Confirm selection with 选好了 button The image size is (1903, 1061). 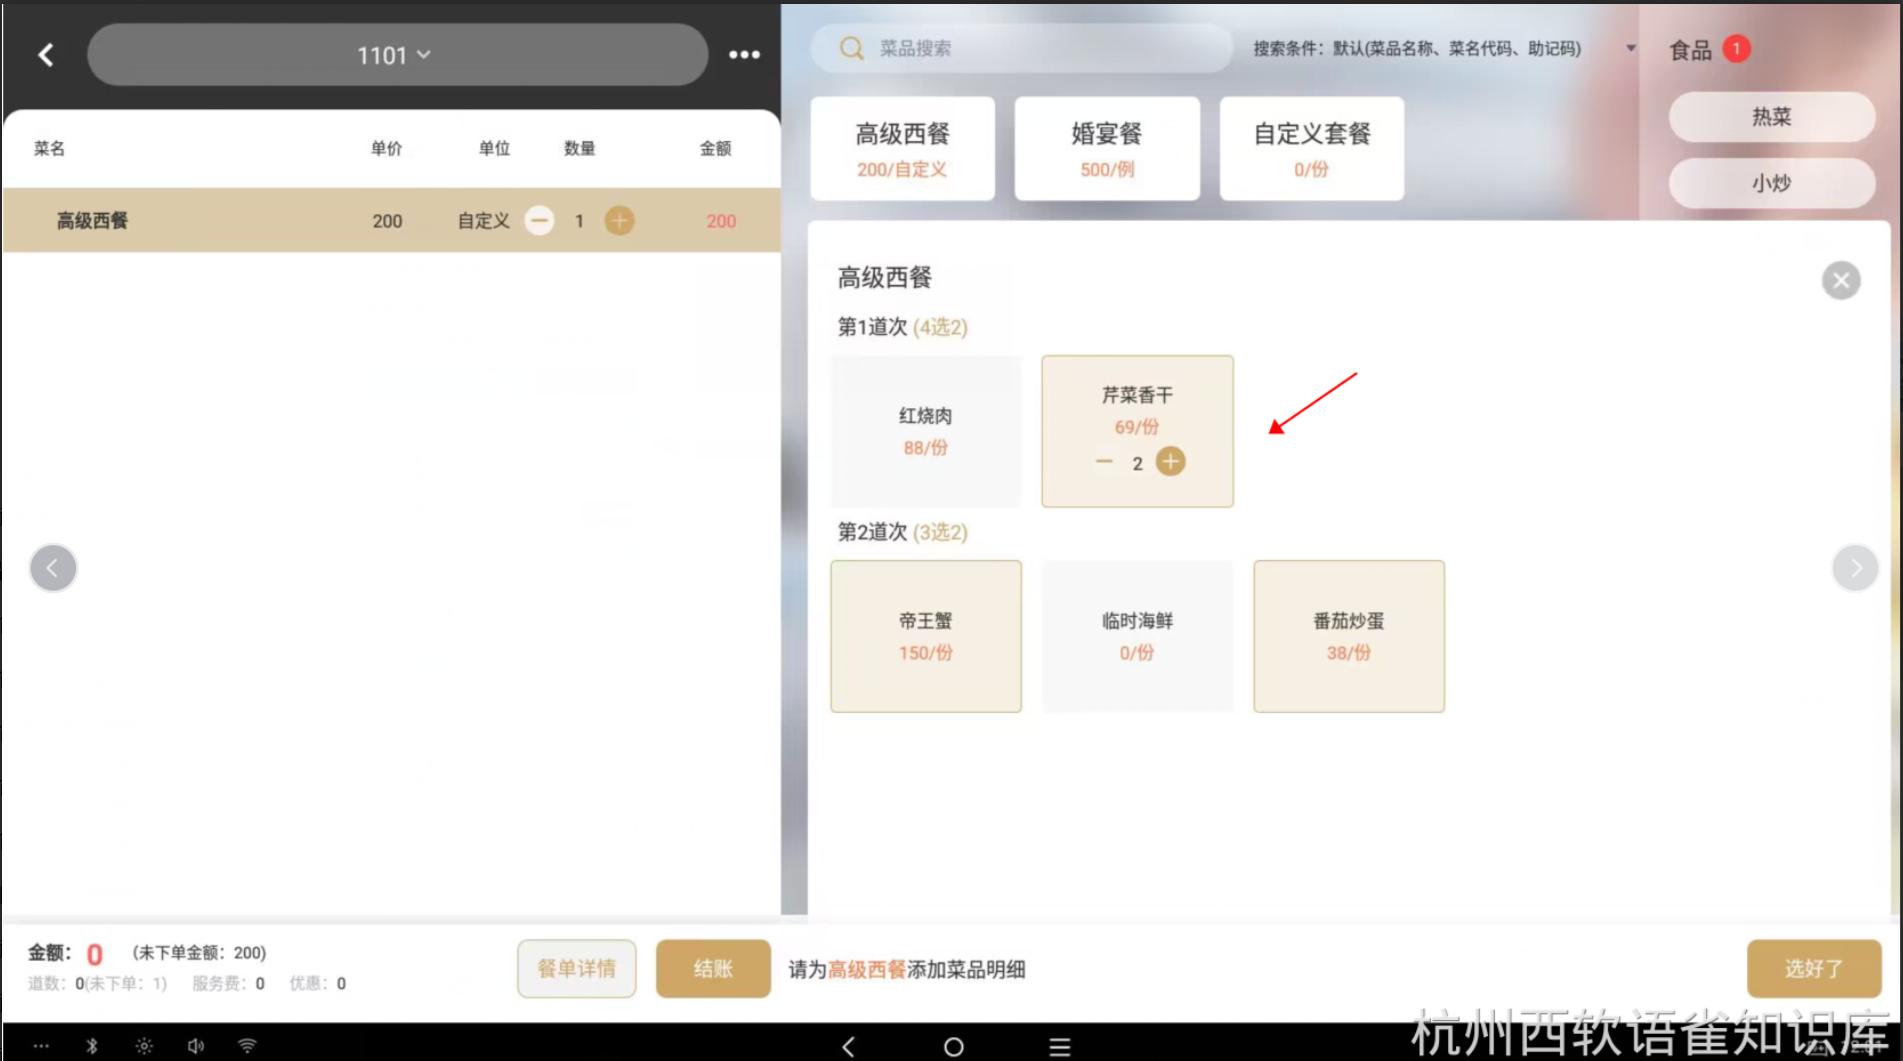coord(1814,968)
